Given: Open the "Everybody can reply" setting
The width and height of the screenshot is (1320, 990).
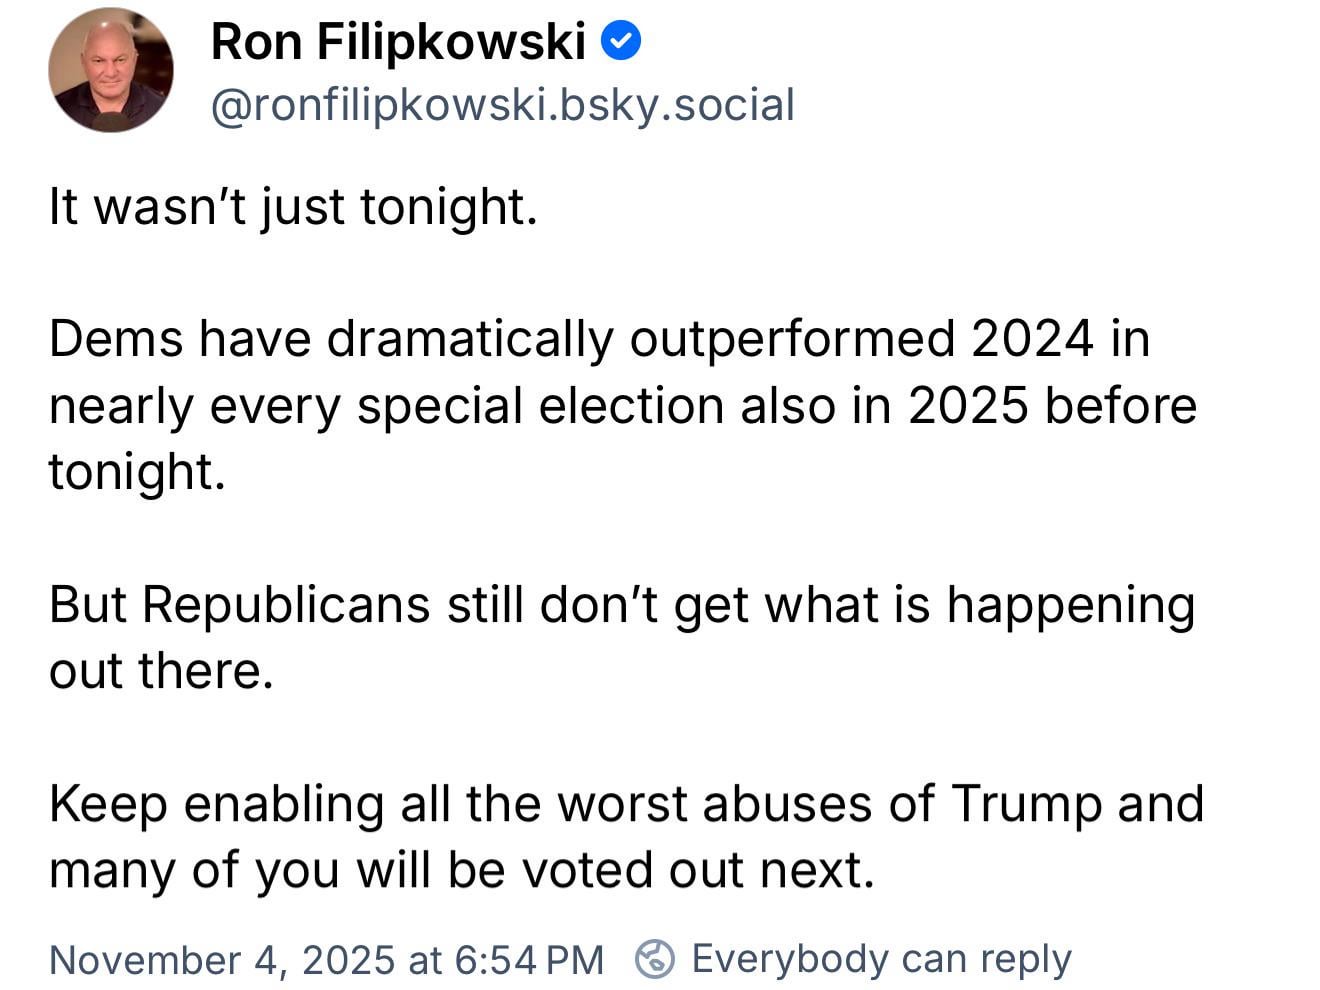Looking at the screenshot, I should coord(881,958).
